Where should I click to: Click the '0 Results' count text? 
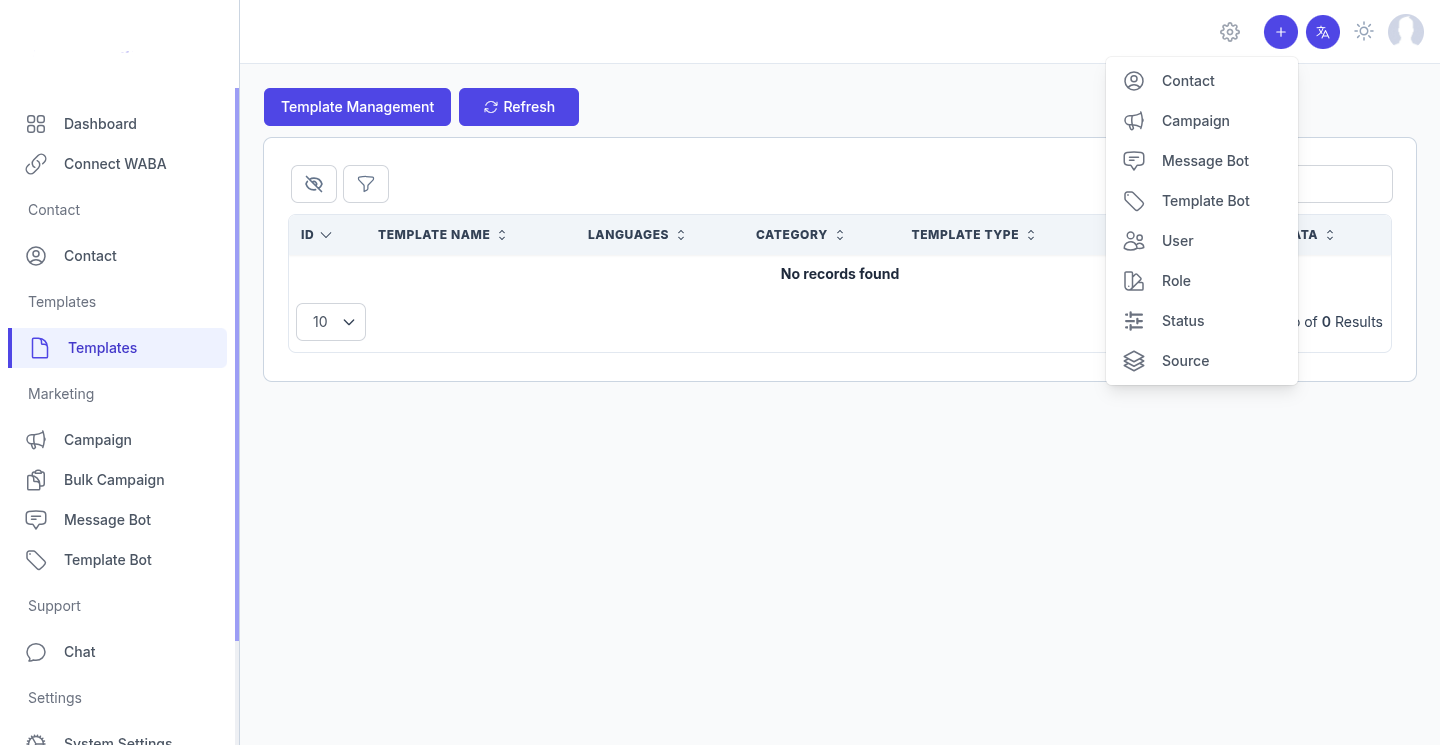[1352, 322]
